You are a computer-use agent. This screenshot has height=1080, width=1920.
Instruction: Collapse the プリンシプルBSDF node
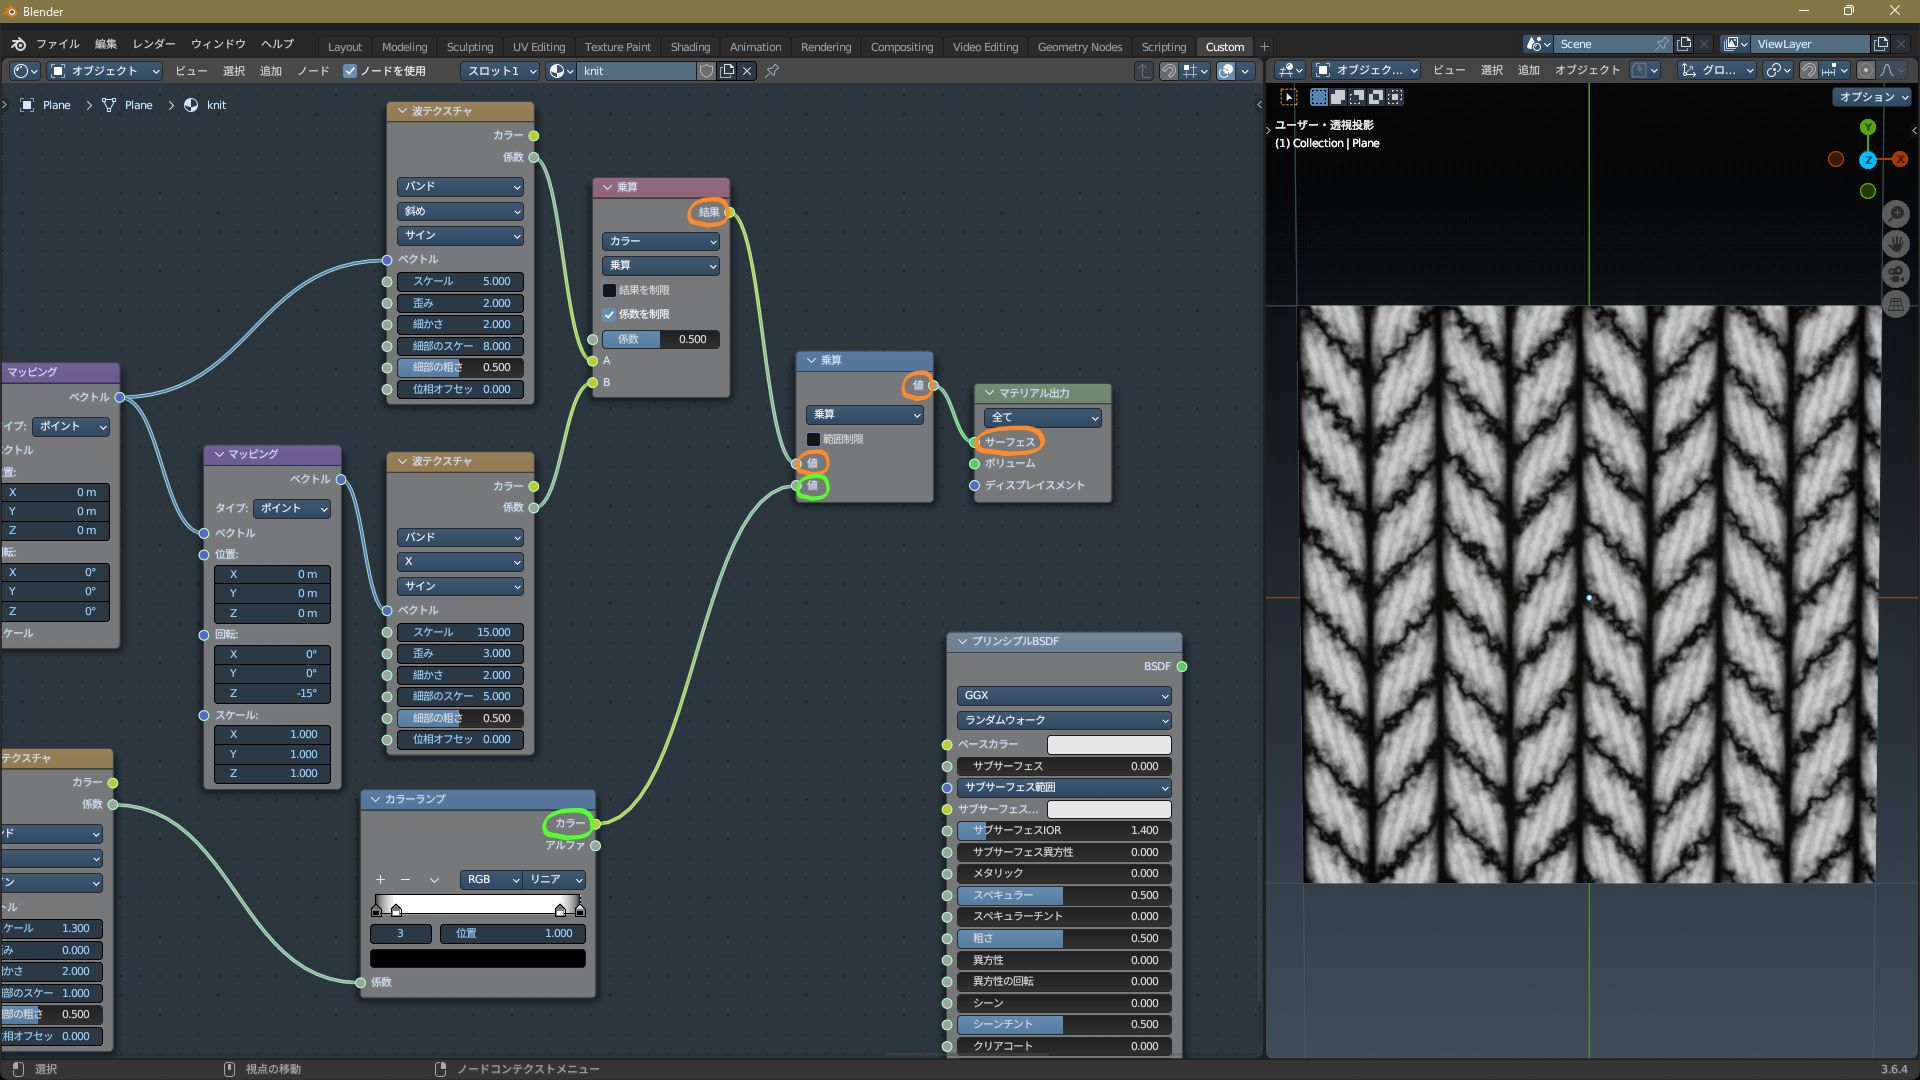tap(962, 641)
